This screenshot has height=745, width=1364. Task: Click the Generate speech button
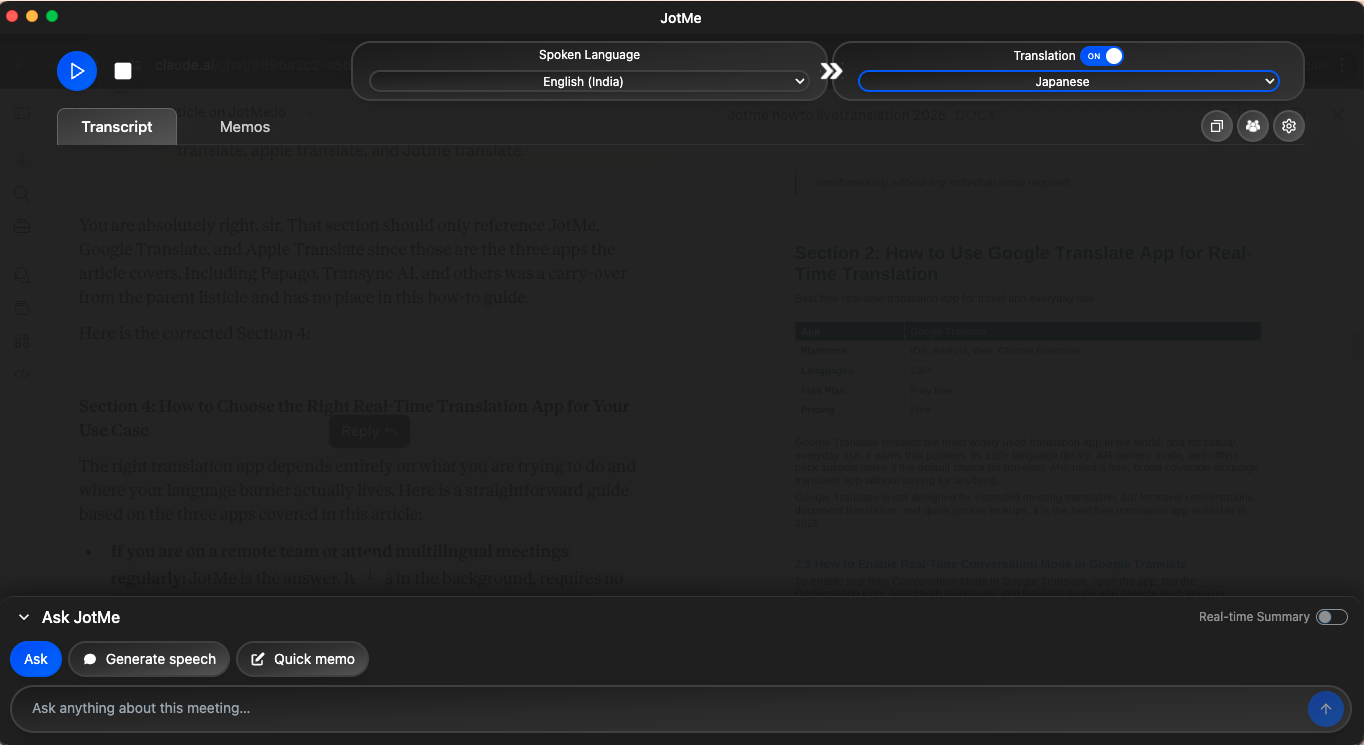[x=149, y=659]
